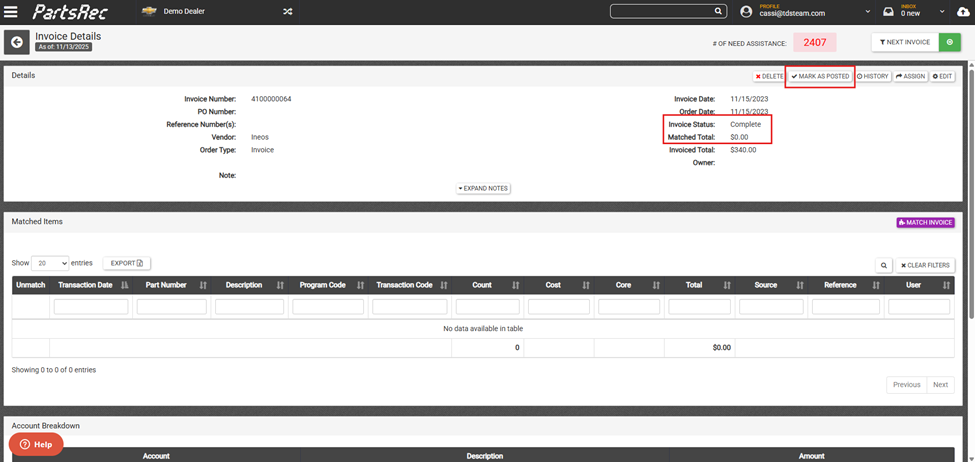The height and width of the screenshot is (462, 975).
Task: Click the Count filter field
Action: point(488,307)
